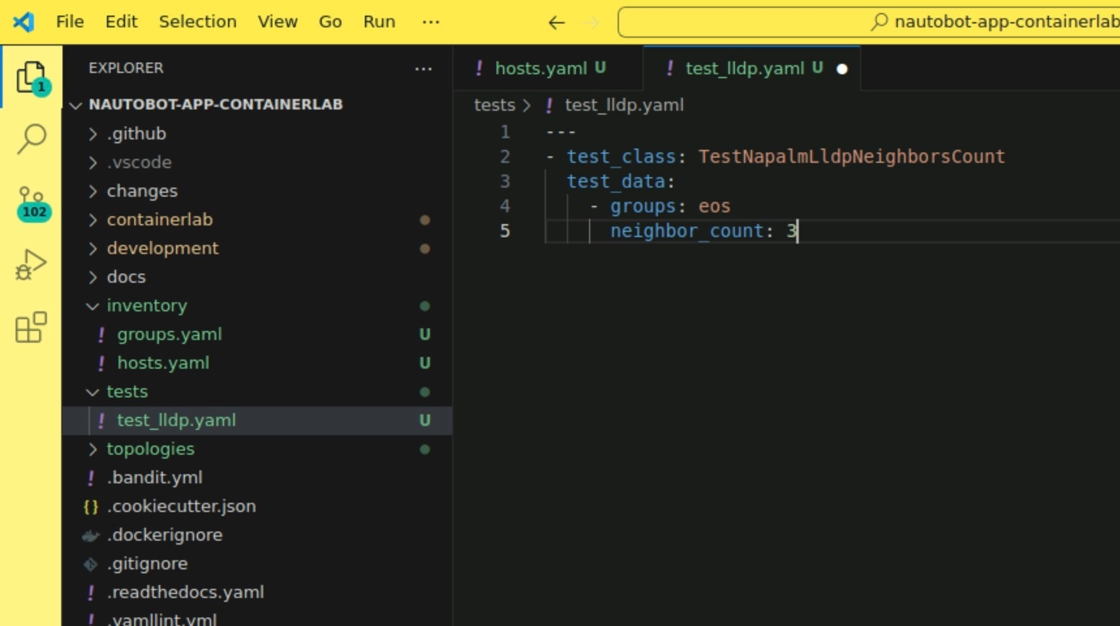
Task: Open the Search view icon
Action: point(31,139)
